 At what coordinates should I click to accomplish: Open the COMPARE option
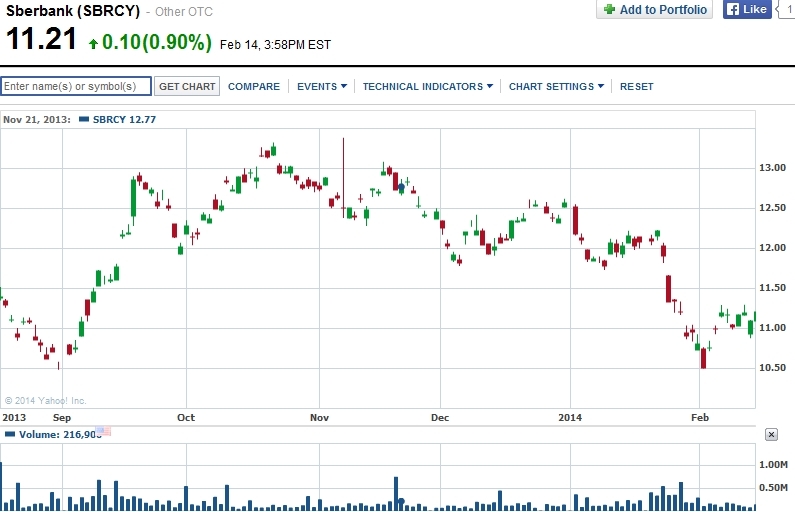[x=254, y=87]
